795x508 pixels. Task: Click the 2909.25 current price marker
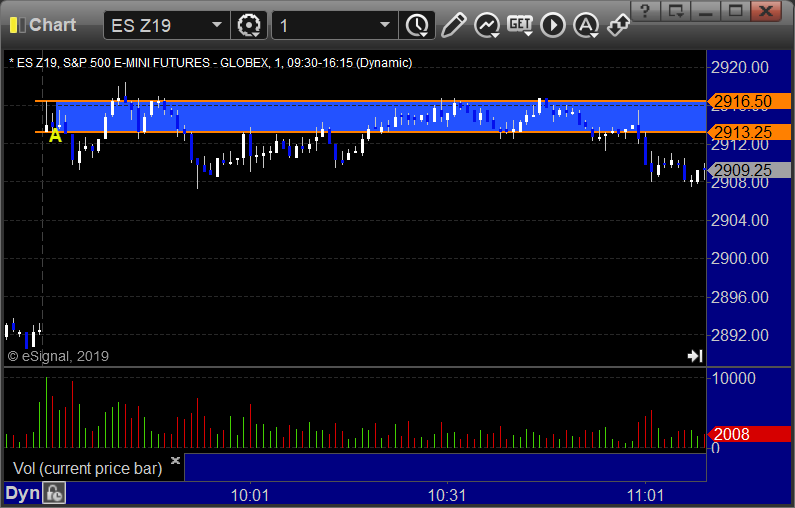(748, 170)
